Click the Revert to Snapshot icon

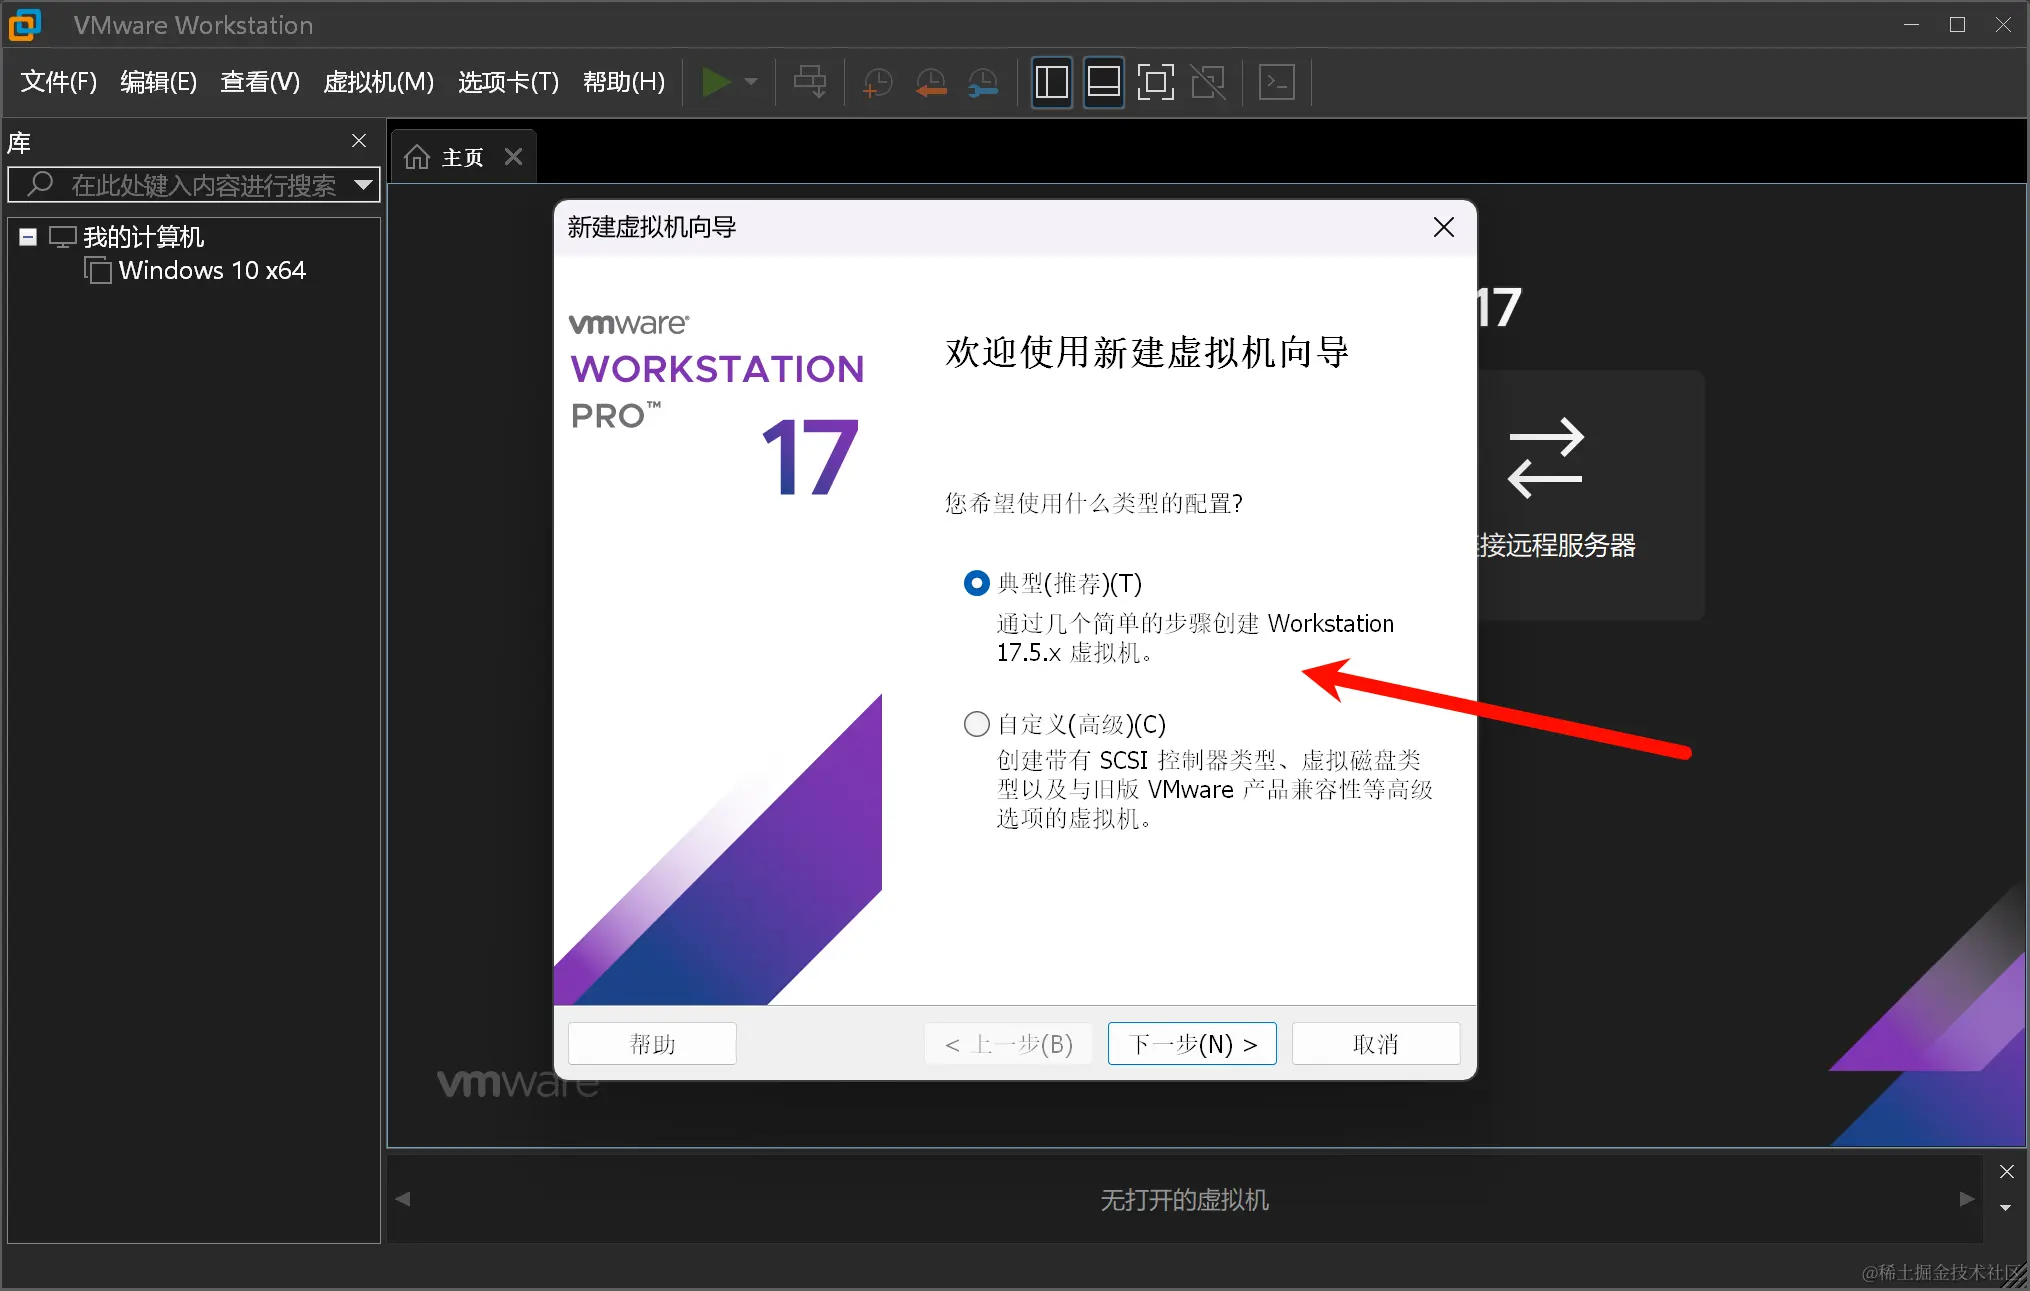point(930,82)
